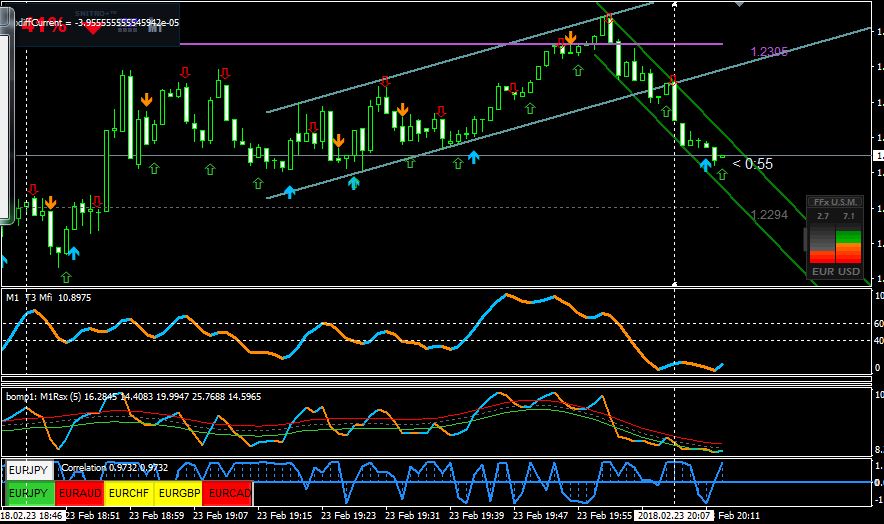Choose the yellow EURCHF pair button
Screen dimensions: 884x524
click(x=129, y=493)
